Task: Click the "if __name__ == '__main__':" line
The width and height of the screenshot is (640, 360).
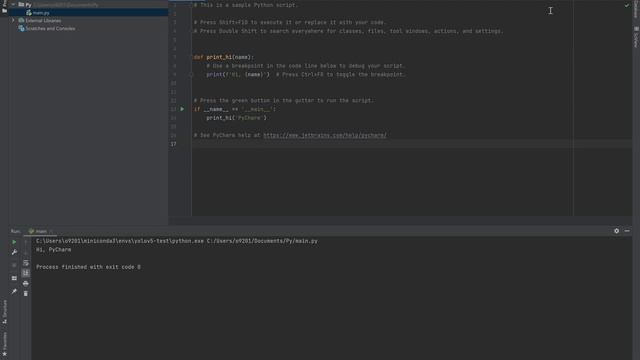Action: pyautogui.click(x=235, y=109)
